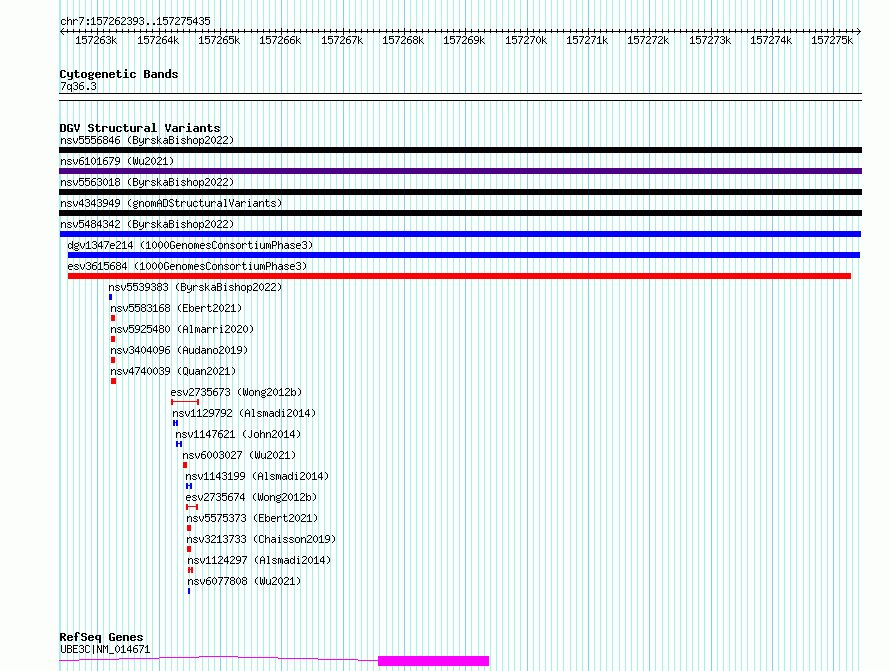Open nsv5575373 (Ebert2021) label
This screenshot has width=890, height=671.
(x=252, y=518)
